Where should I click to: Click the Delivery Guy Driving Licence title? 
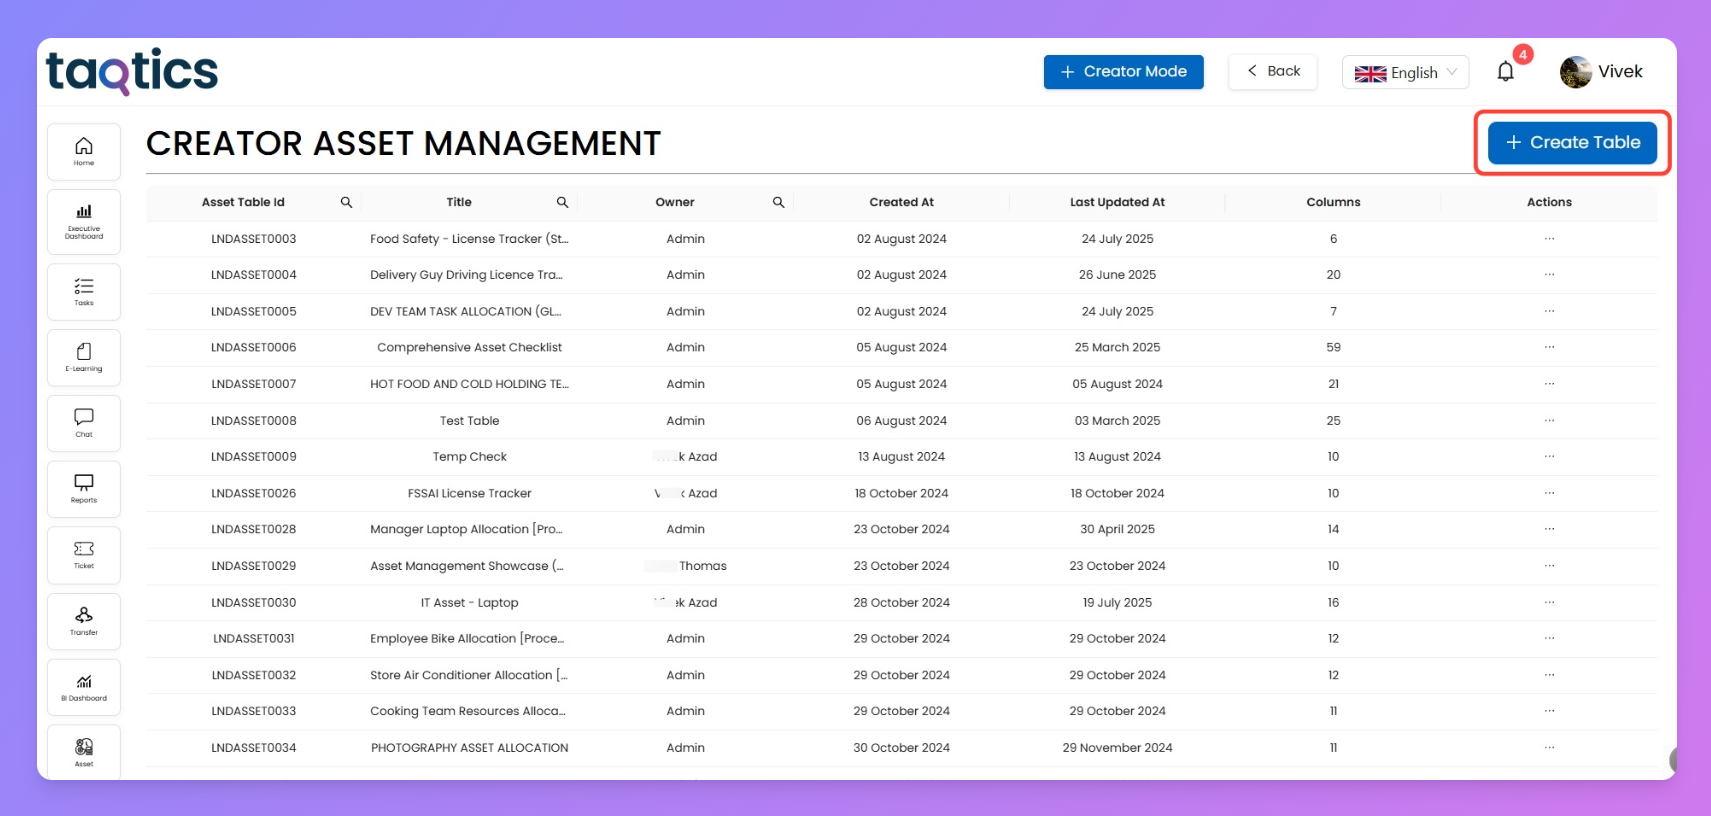[x=466, y=275]
